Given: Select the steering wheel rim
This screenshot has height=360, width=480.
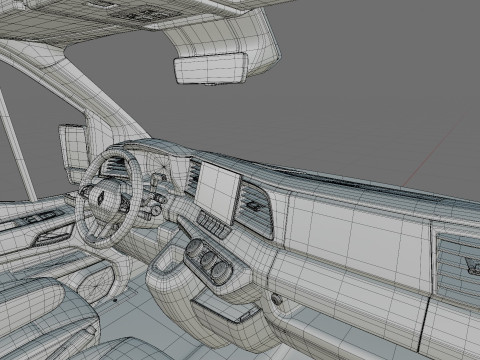Looking at the screenshot, I should tap(109, 198).
